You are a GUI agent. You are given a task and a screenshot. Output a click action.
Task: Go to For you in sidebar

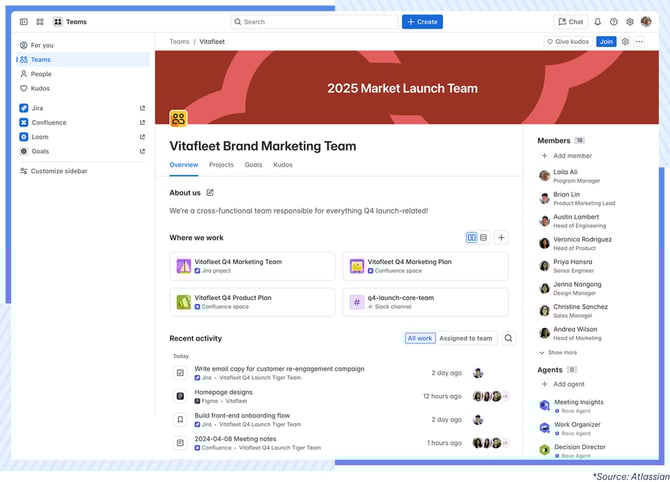83,45
